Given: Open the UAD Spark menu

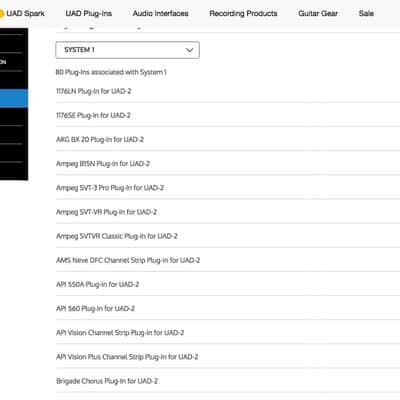Looking at the screenshot, I should (x=25, y=14).
